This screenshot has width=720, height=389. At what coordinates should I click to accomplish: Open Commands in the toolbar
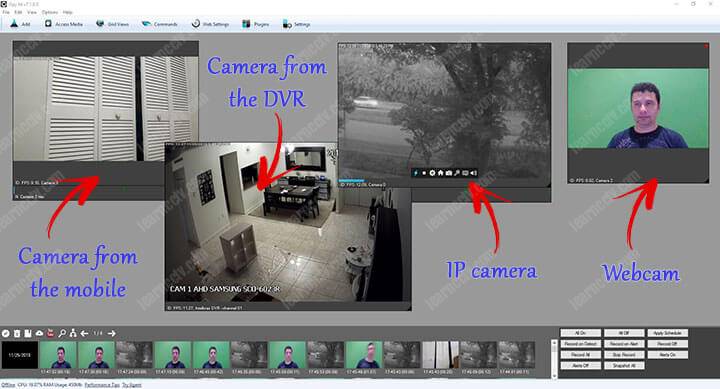(160, 24)
